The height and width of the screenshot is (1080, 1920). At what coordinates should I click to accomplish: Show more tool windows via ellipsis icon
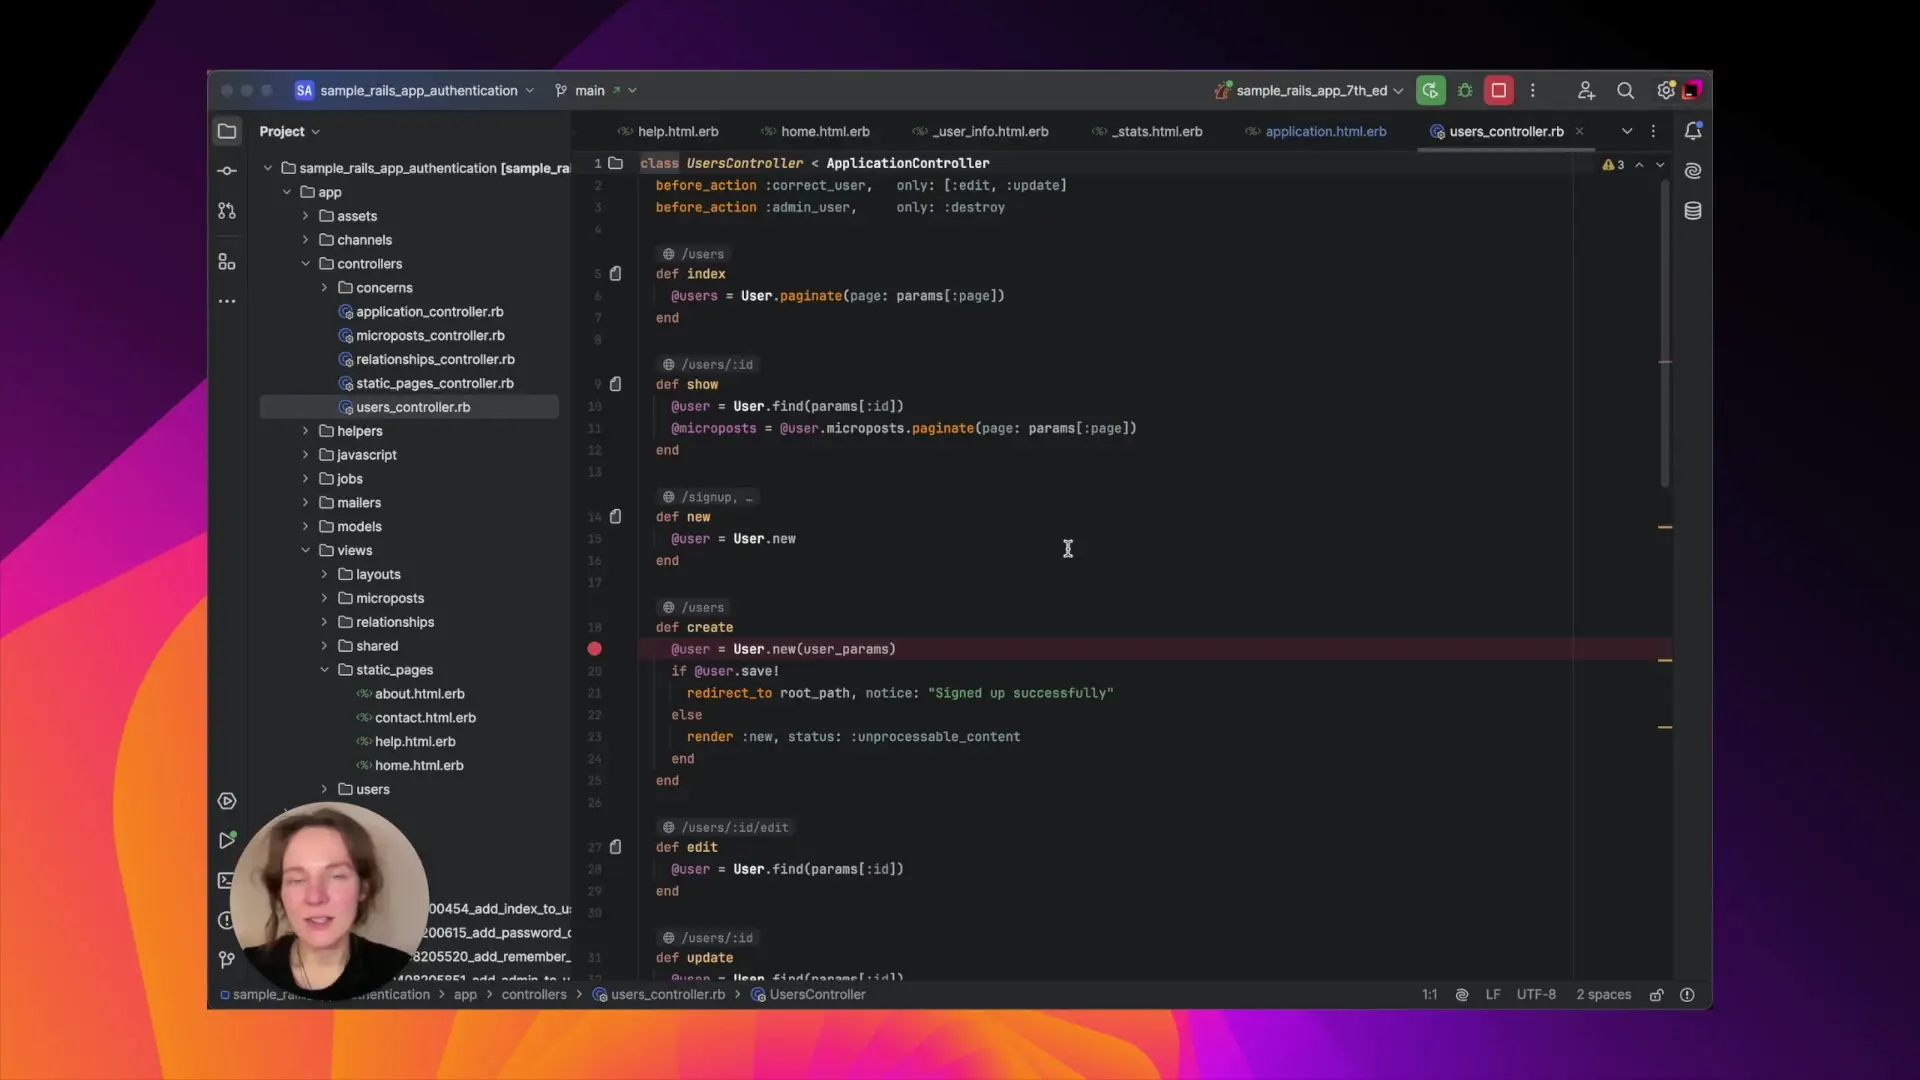point(227,301)
